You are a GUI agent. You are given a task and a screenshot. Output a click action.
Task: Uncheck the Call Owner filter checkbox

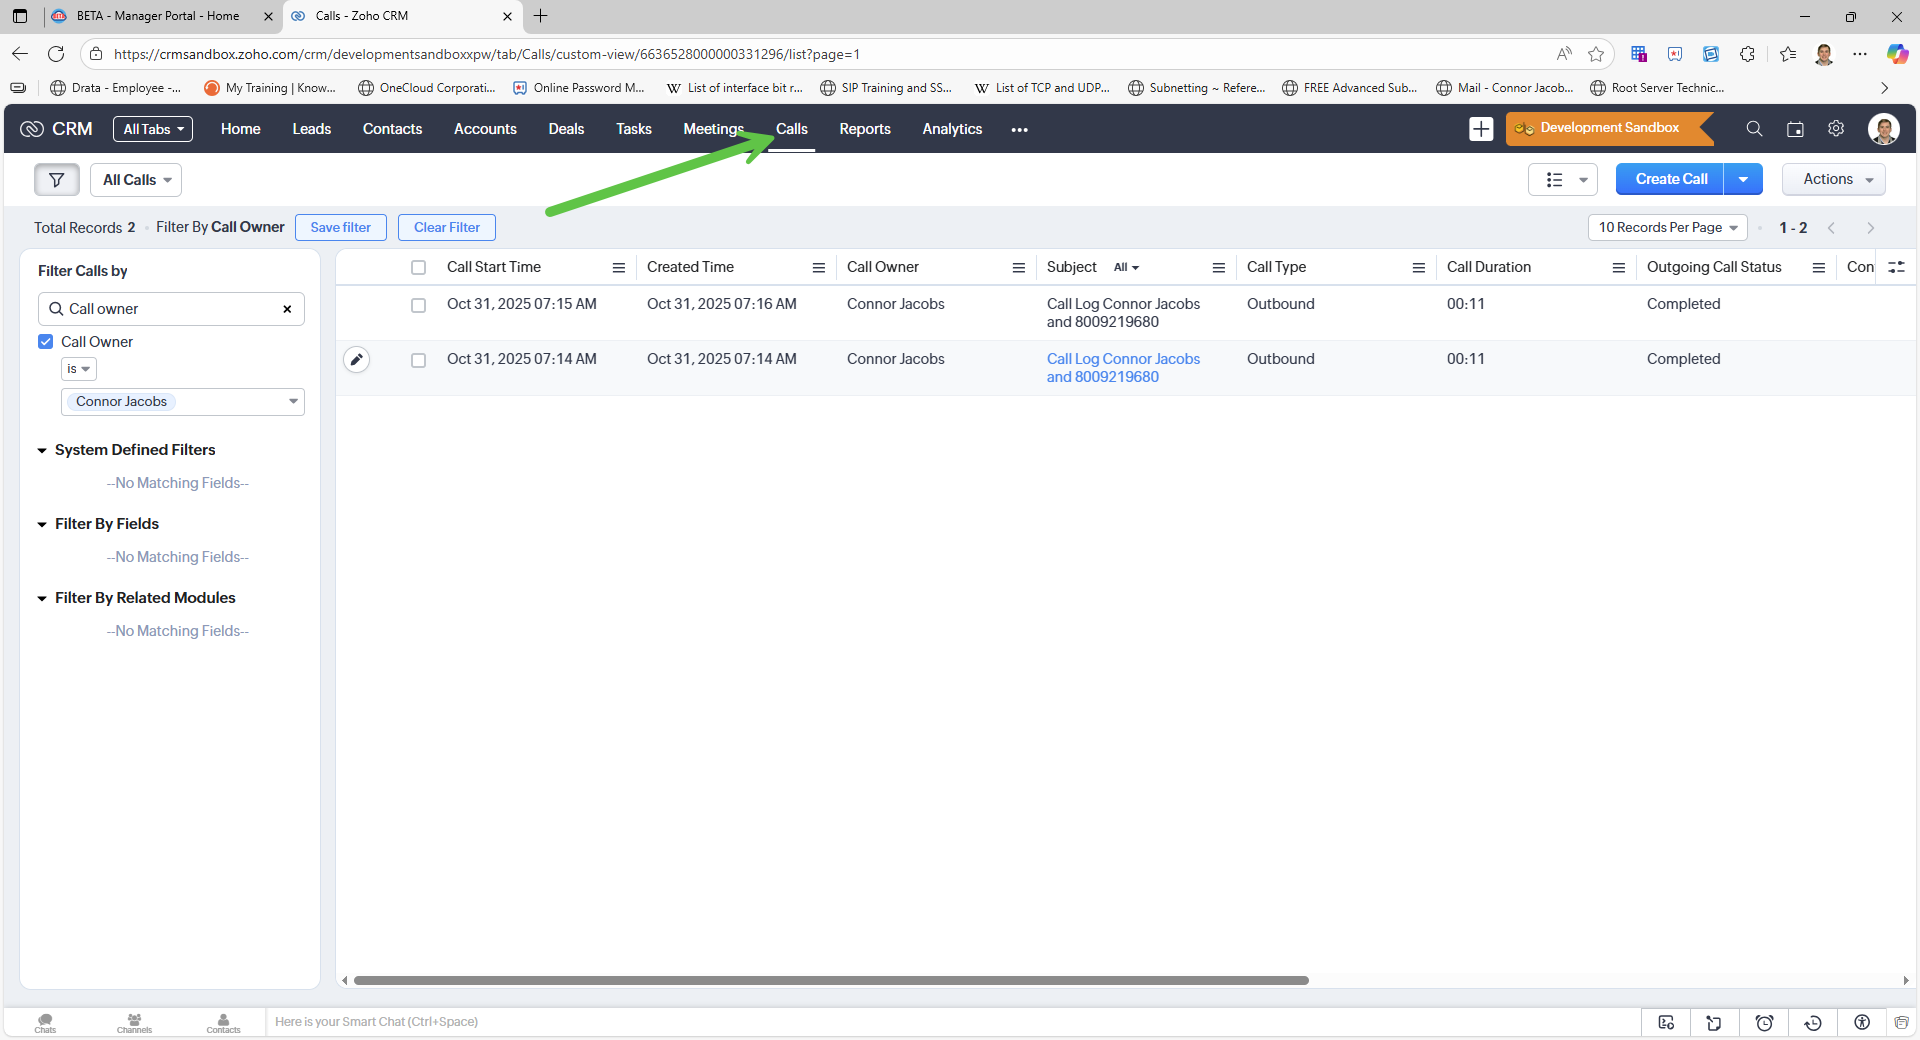click(x=46, y=342)
